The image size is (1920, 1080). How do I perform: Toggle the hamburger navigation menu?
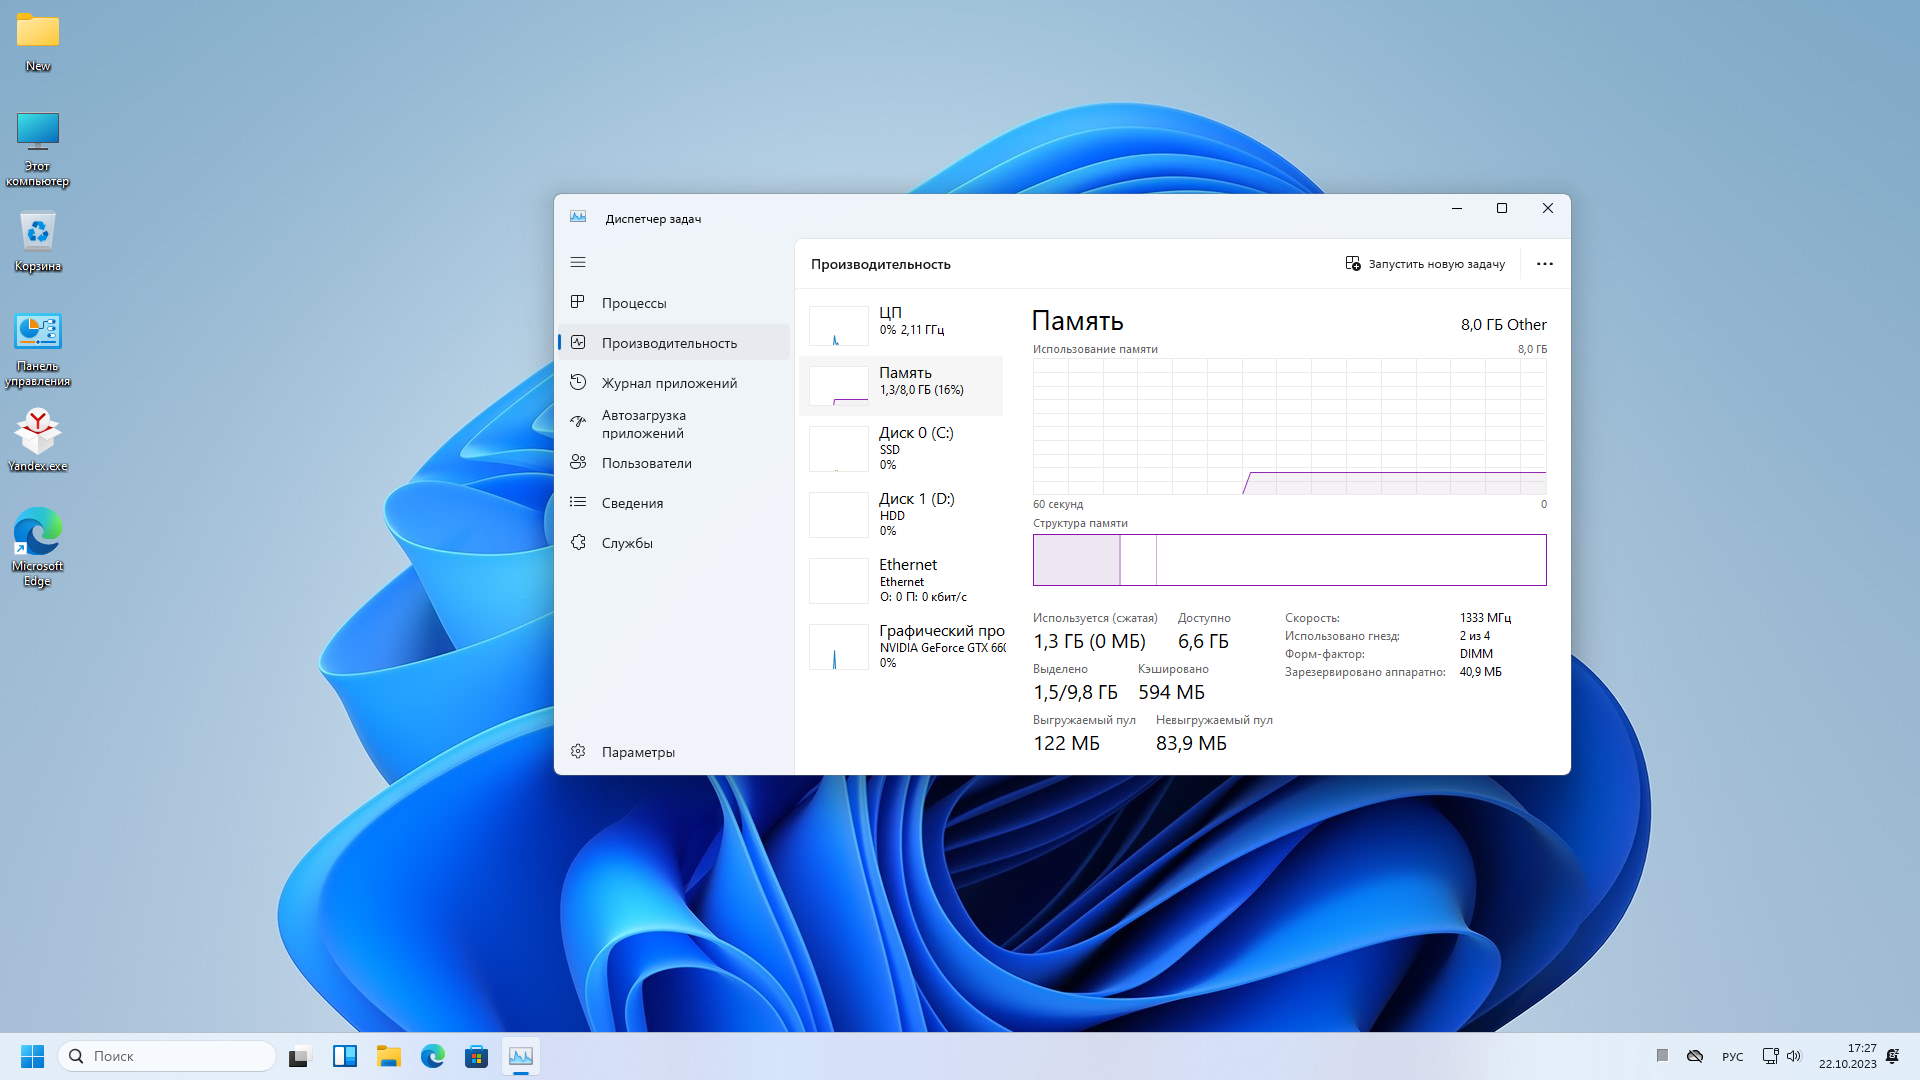point(578,262)
